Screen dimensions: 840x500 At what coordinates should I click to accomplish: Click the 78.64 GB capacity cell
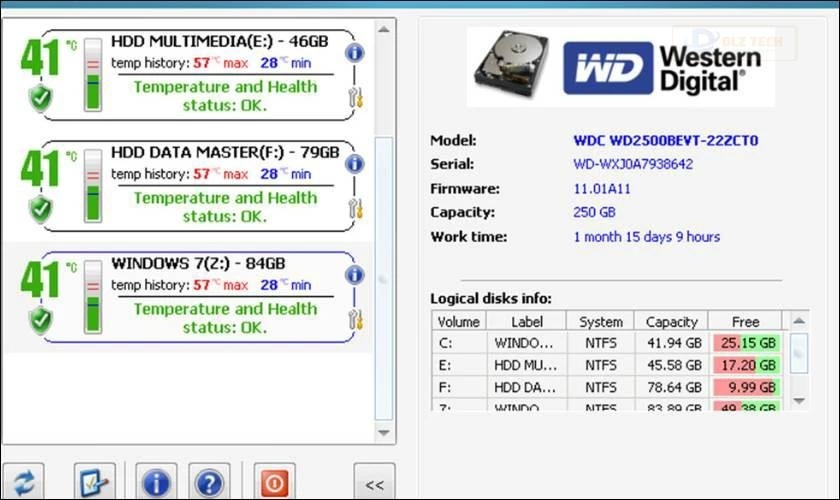pos(672,387)
